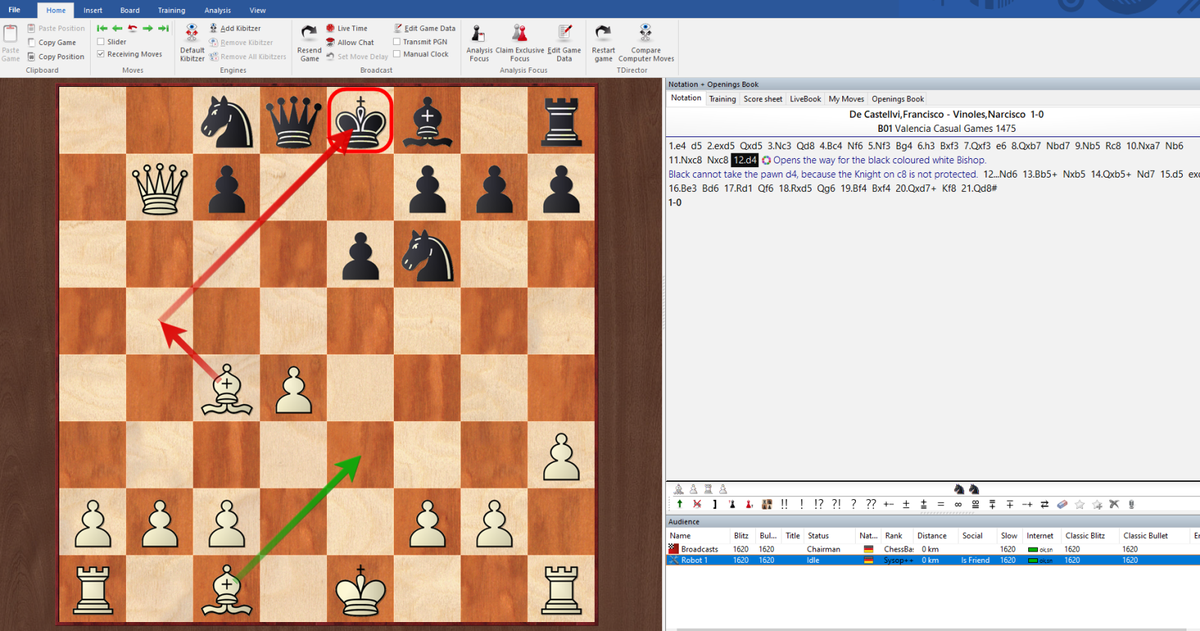Open the File menu
This screenshot has height=631, width=1200.
(15, 10)
